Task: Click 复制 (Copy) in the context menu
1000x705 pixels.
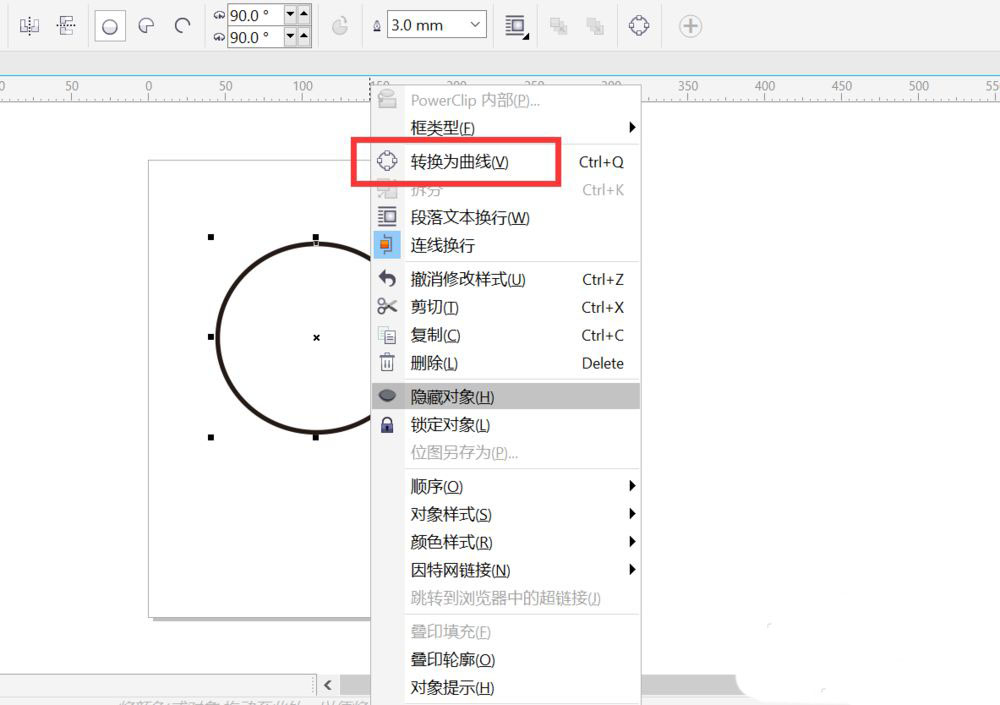Action: coord(435,335)
